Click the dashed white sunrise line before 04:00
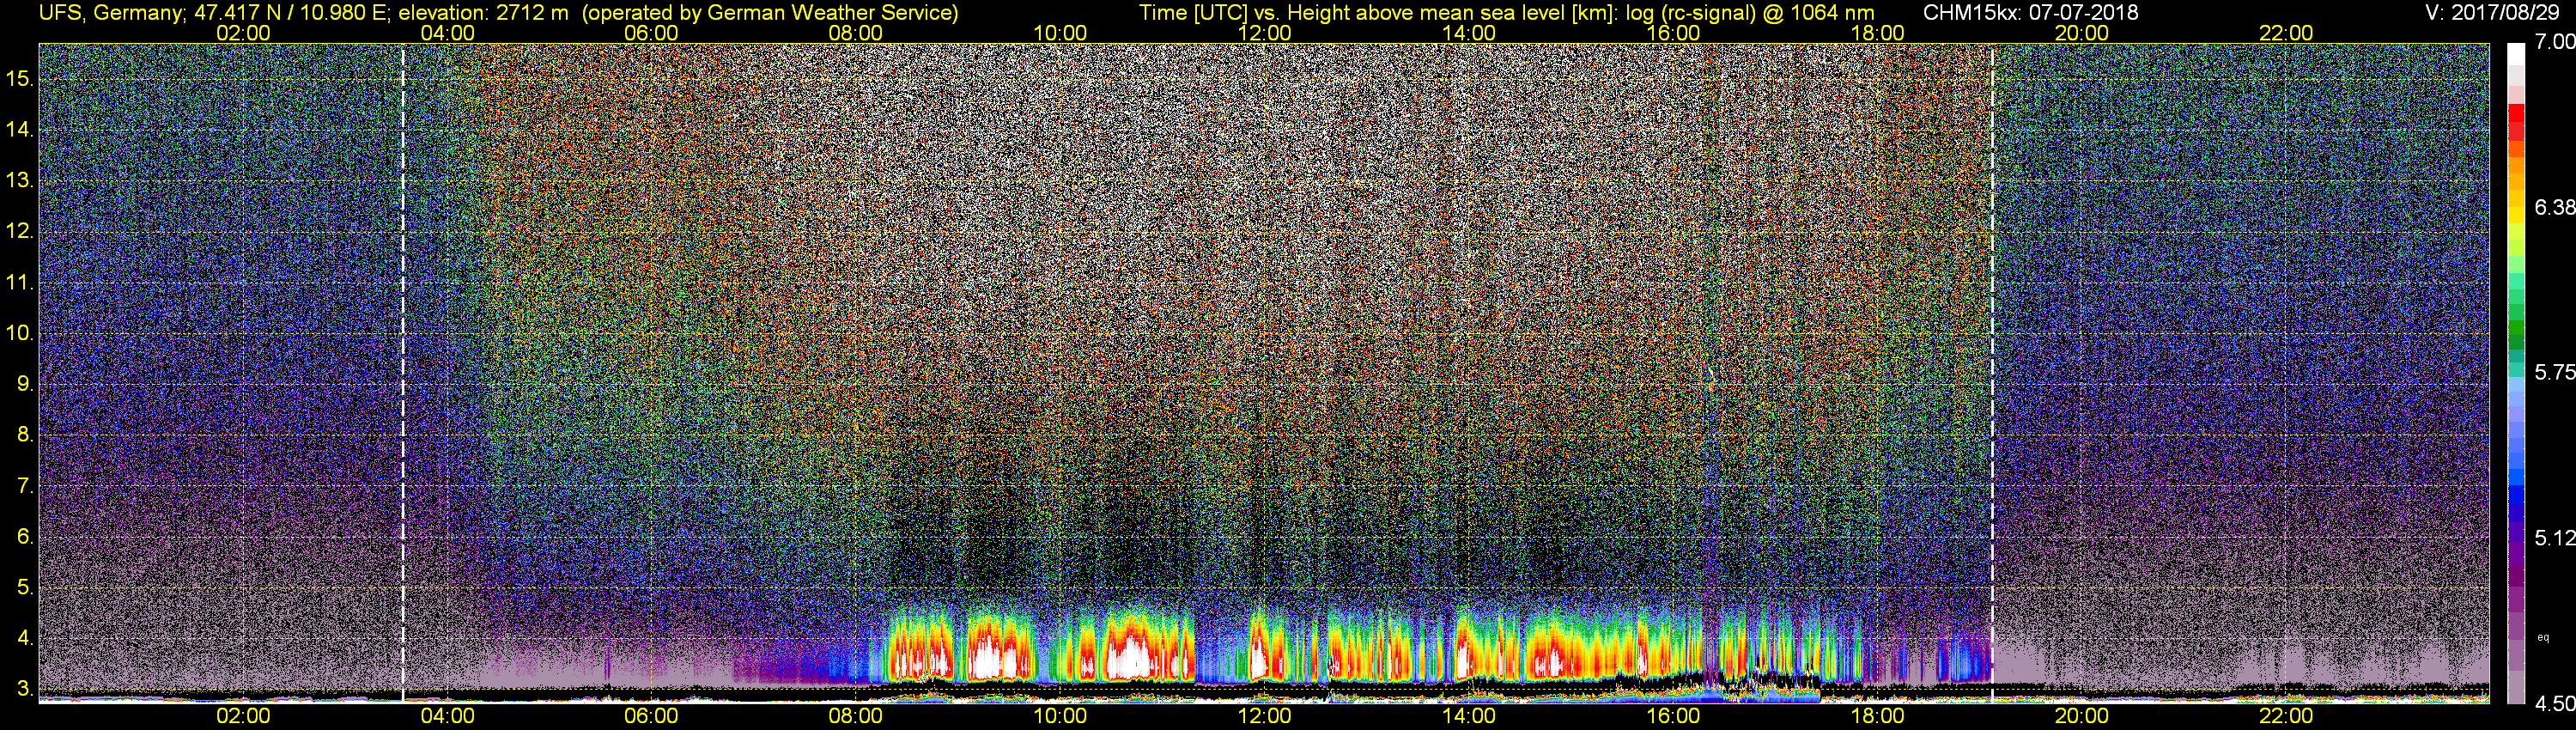Screen dimensions: 2576x730 (x=403, y=372)
